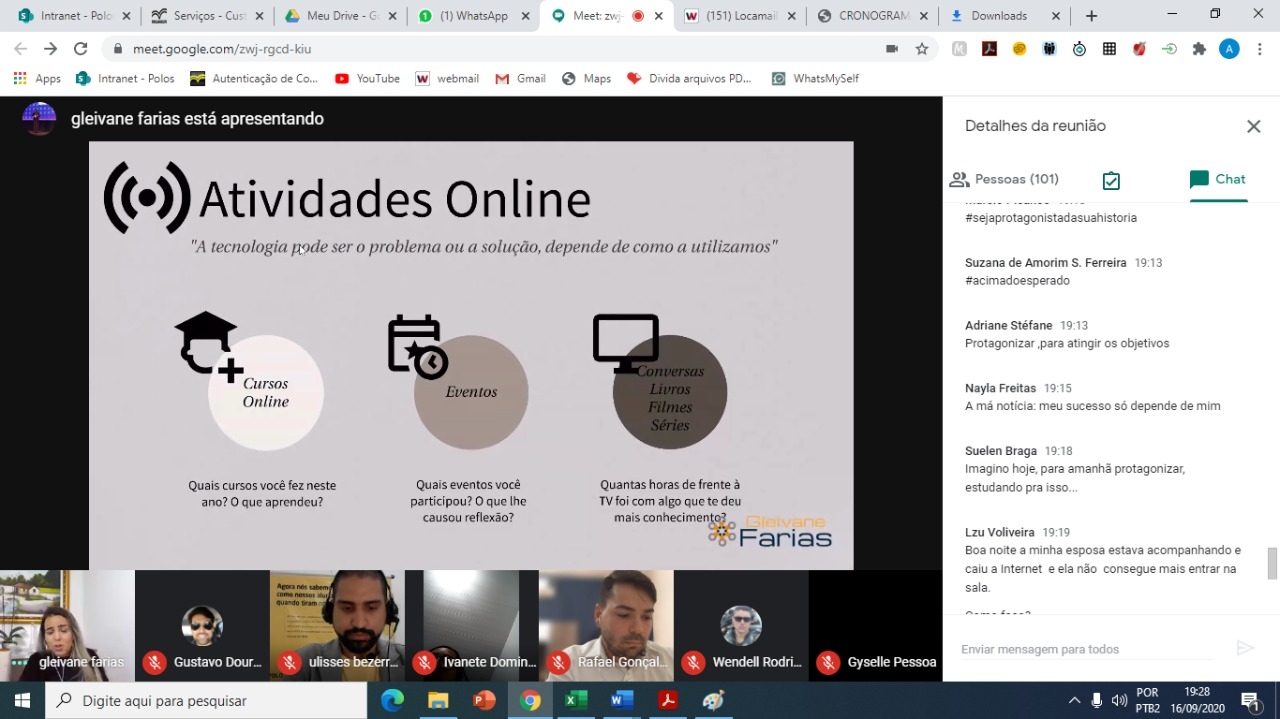
Task: Open PowerPoint from the taskbar
Action: click(x=484, y=700)
